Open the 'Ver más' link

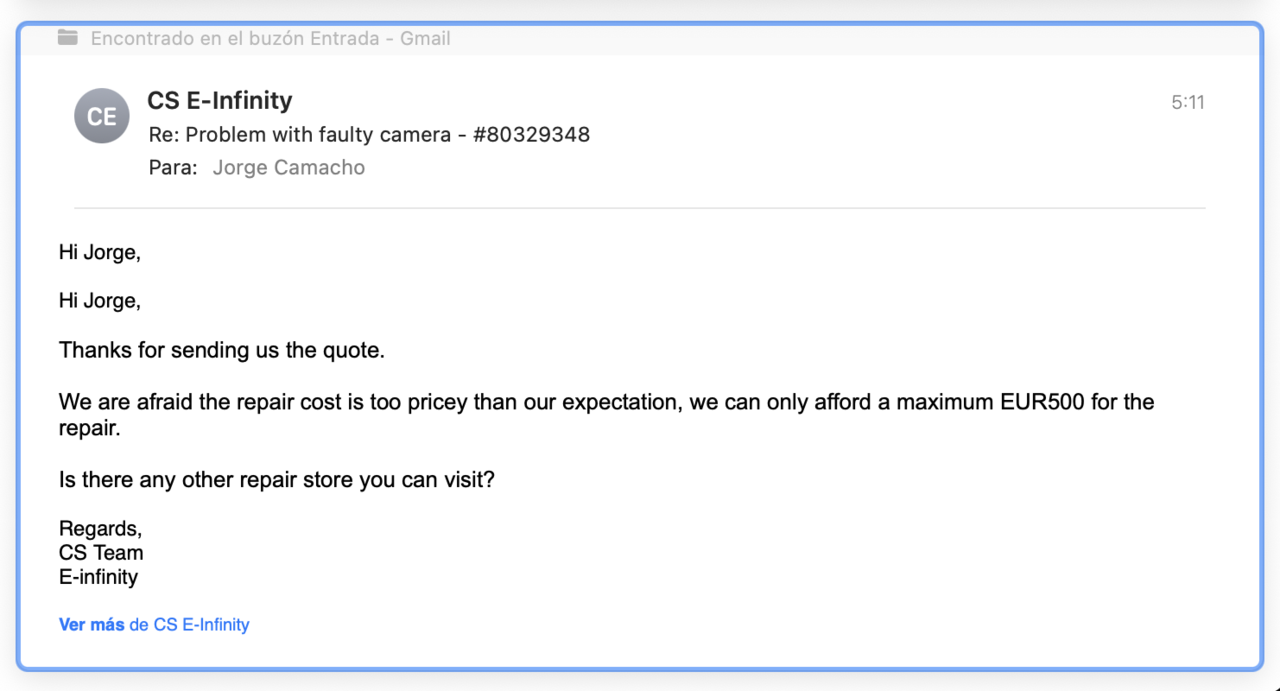pos(91,625)
